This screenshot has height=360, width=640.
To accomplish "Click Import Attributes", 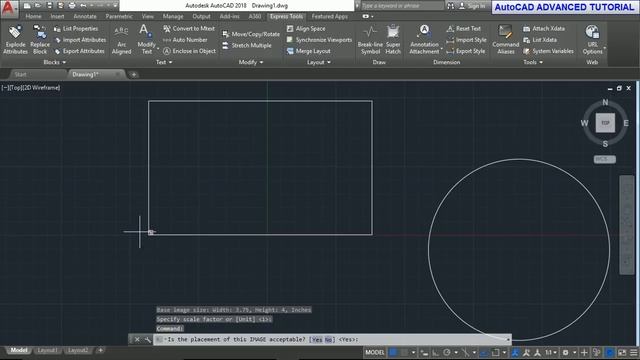I will pos(80,40).
